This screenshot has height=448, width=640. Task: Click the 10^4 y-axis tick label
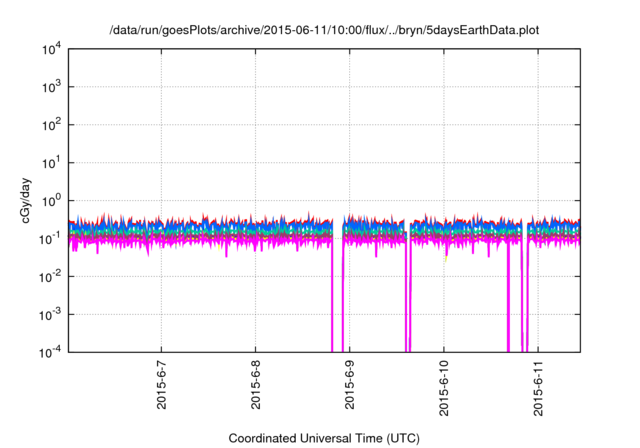click(52, 49)
